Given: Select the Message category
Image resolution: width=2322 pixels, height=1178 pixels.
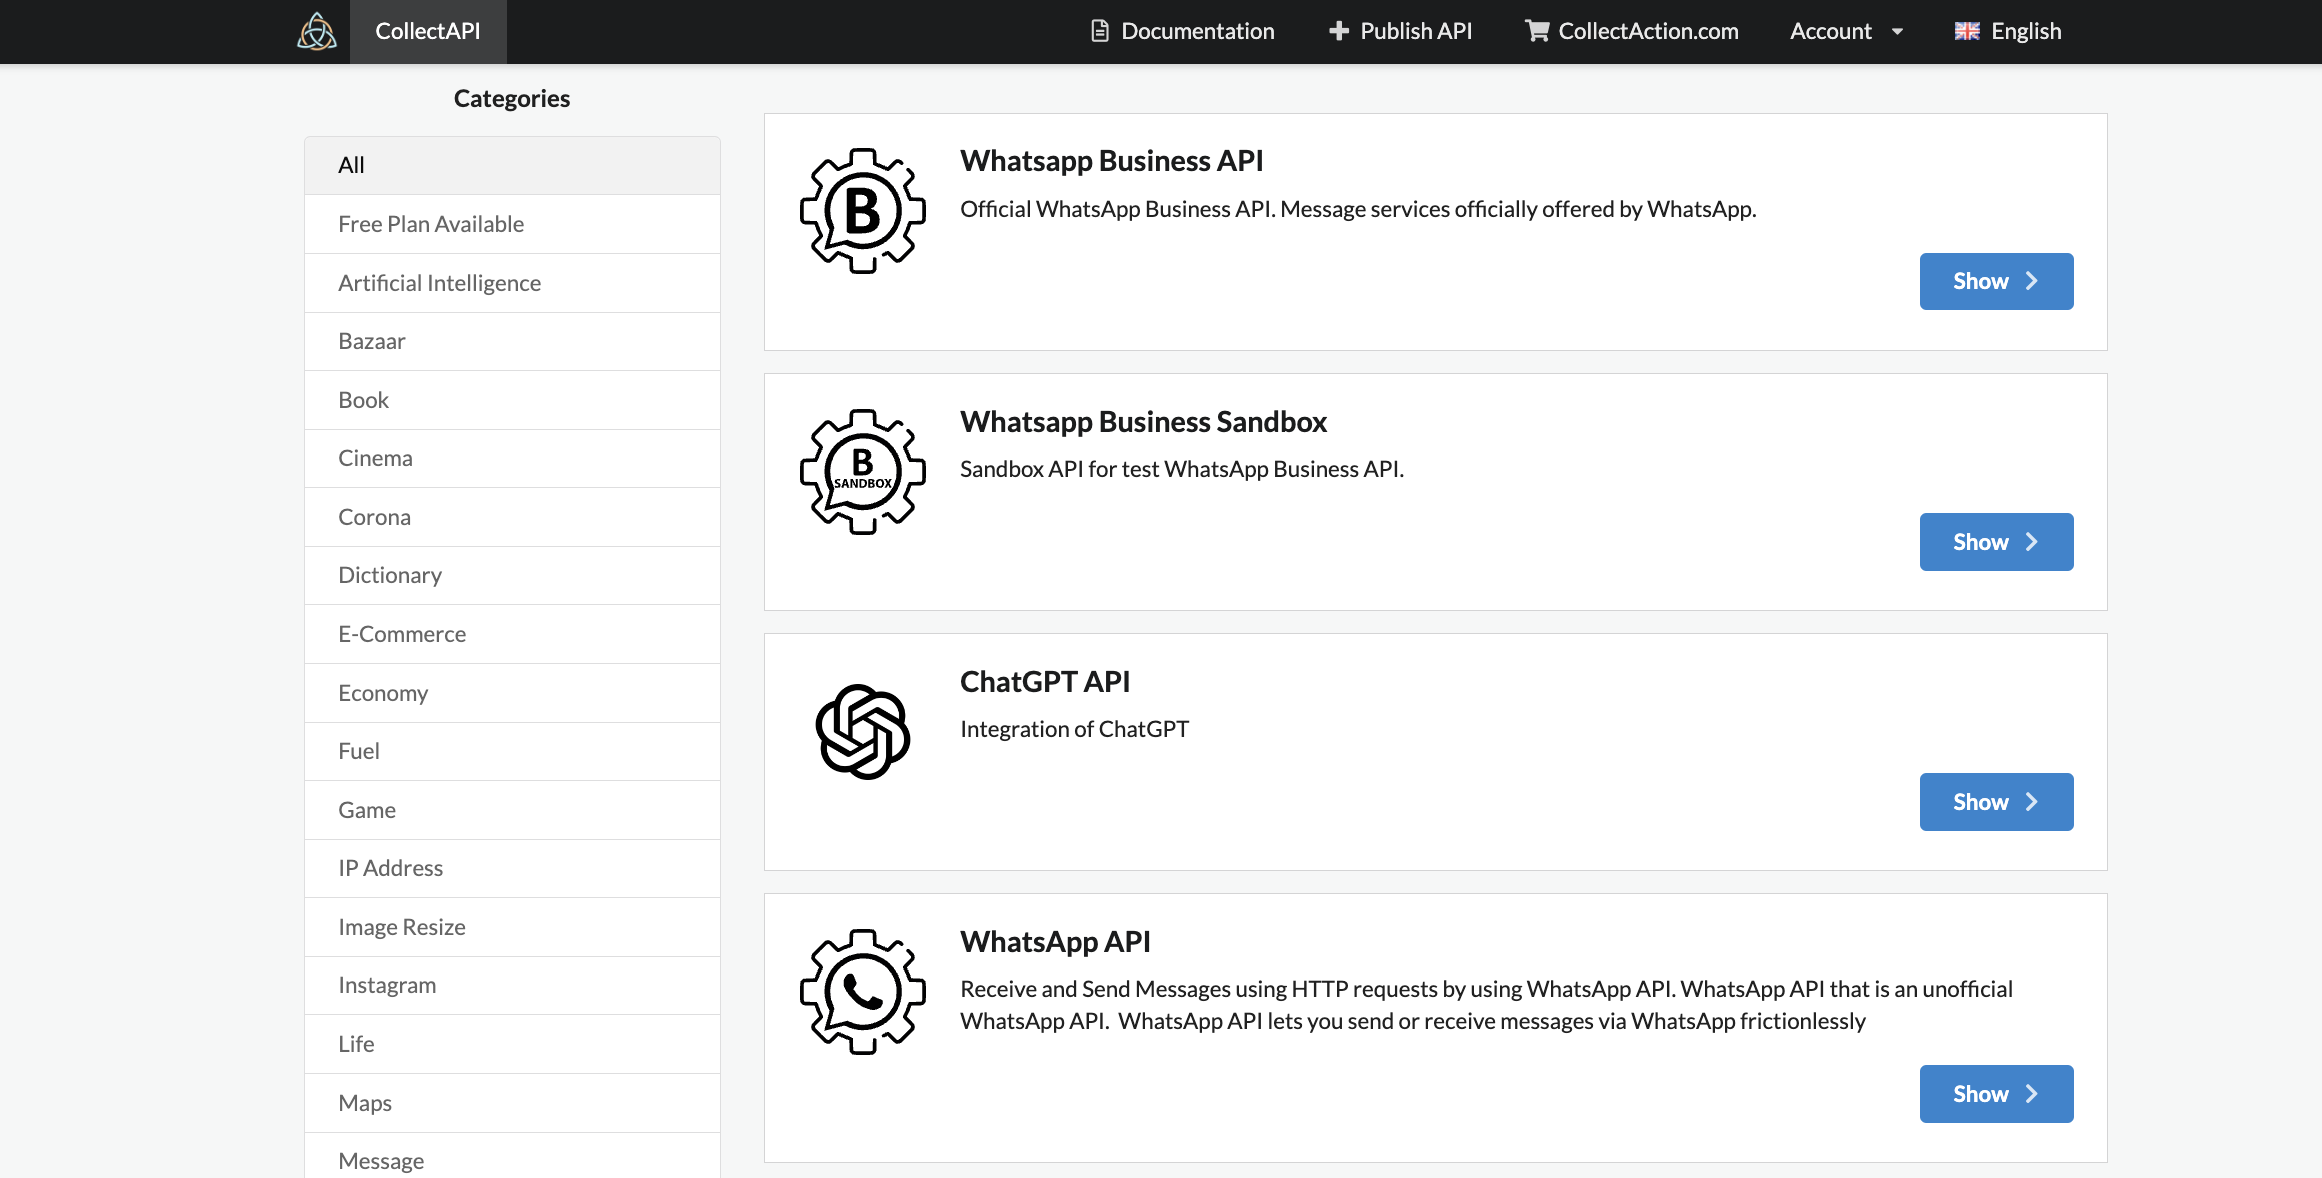Looking at the screenshot, I should [x=512, y=1158].
